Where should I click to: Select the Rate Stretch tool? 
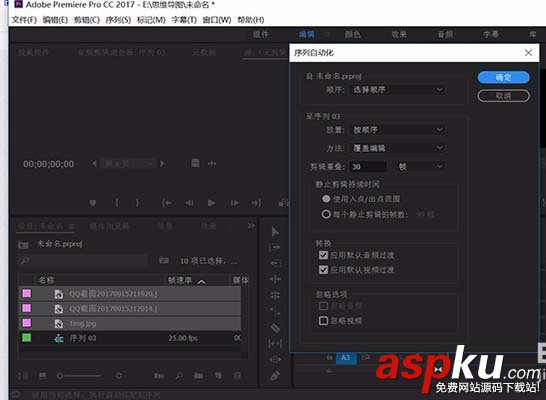[x=275, y=311]
